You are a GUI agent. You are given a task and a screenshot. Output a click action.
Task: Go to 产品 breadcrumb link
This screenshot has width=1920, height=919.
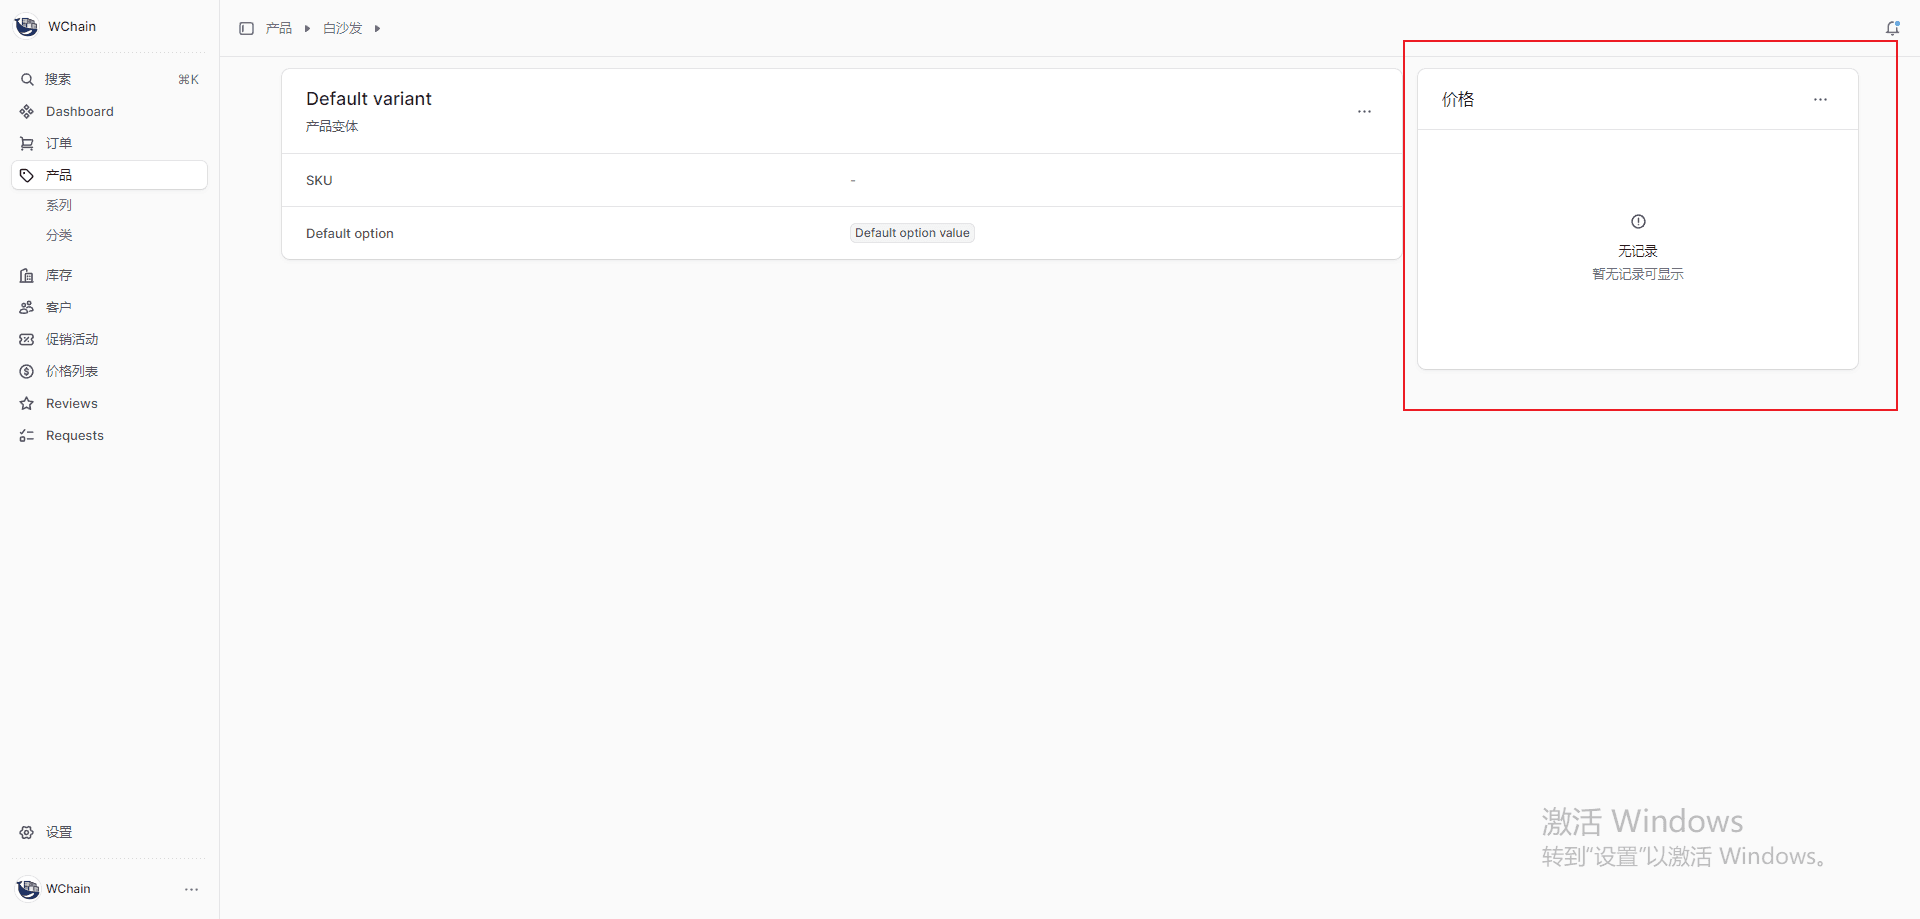click(279, 28)
